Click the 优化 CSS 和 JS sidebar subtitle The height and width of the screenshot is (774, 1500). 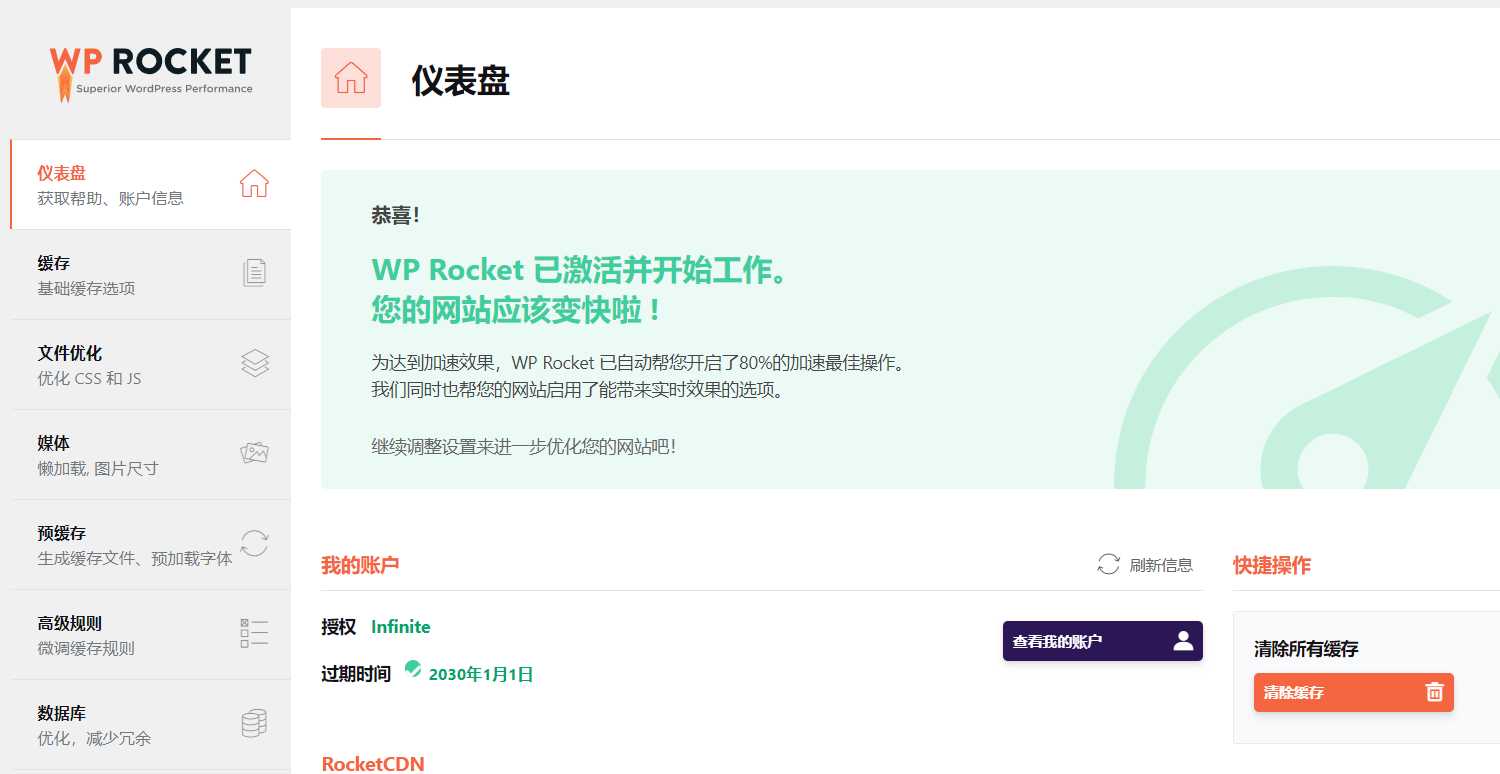[x=90, y=378]
